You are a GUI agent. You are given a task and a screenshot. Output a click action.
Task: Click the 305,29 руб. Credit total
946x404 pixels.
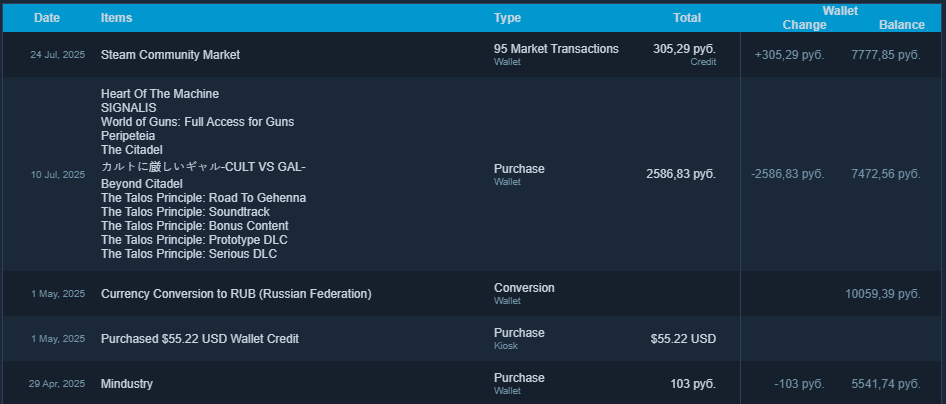coord(685,54)
